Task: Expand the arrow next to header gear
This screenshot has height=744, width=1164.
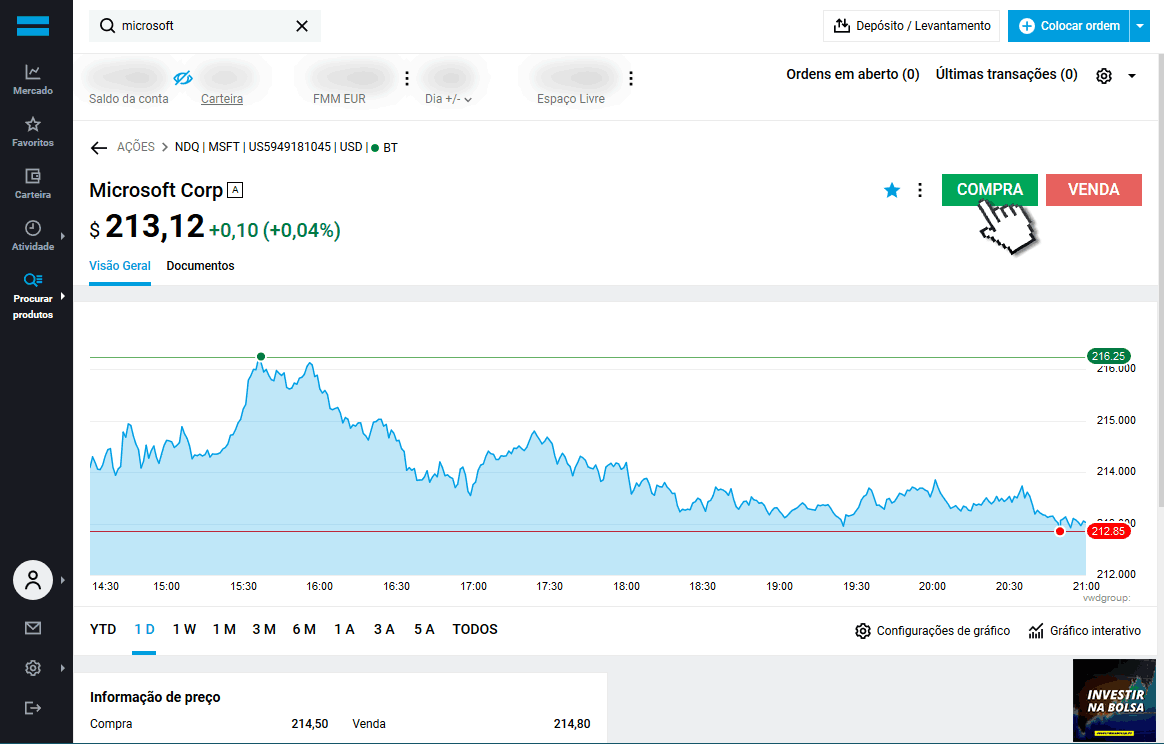Action: [x=1132, y=76]
